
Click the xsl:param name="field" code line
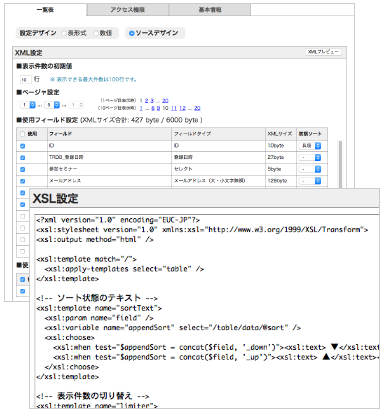point(99,318)
